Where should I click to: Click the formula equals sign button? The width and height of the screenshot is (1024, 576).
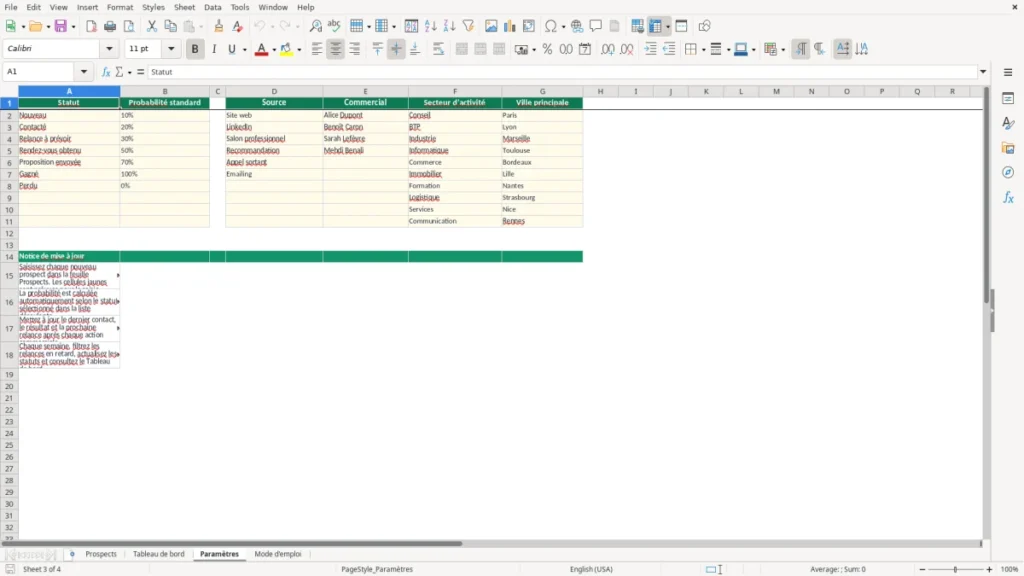[x=140, y=72]
